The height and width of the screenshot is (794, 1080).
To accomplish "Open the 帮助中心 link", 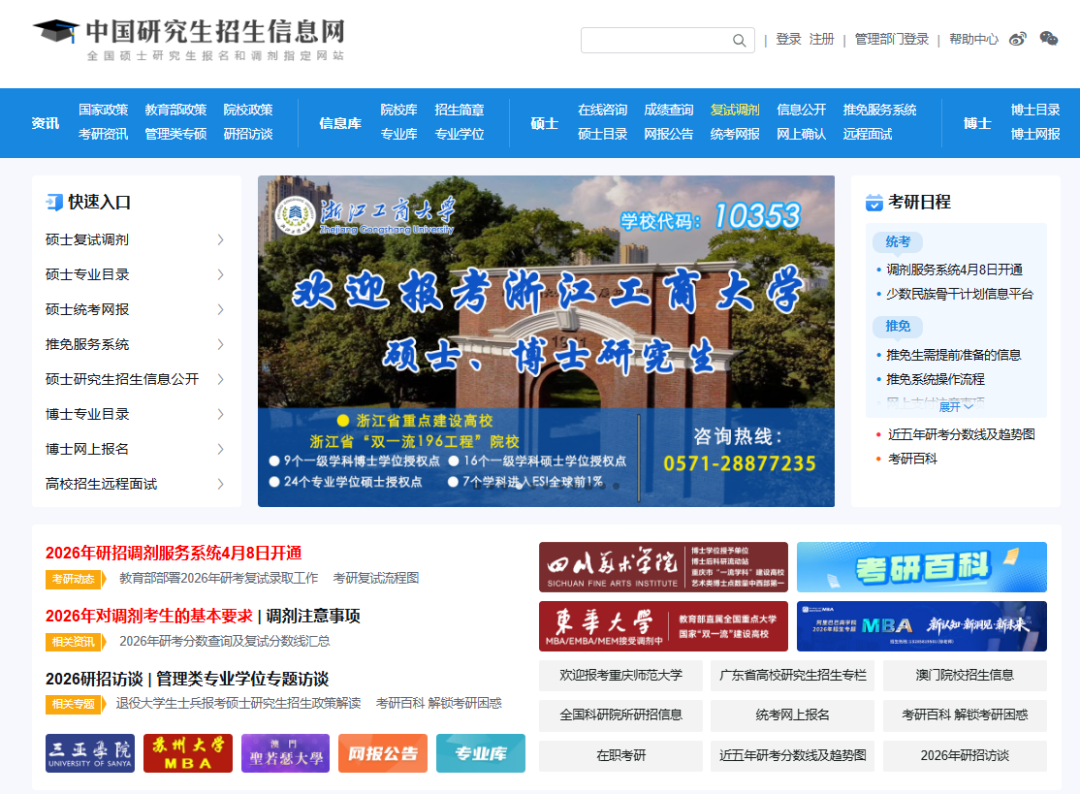I will click(973, 39).
